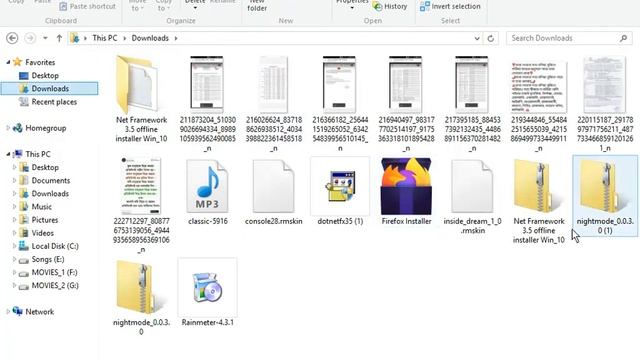This screenshot has width=640, height=360.
Task: Go back with the Back arrow button
Action: click(12, 38)
